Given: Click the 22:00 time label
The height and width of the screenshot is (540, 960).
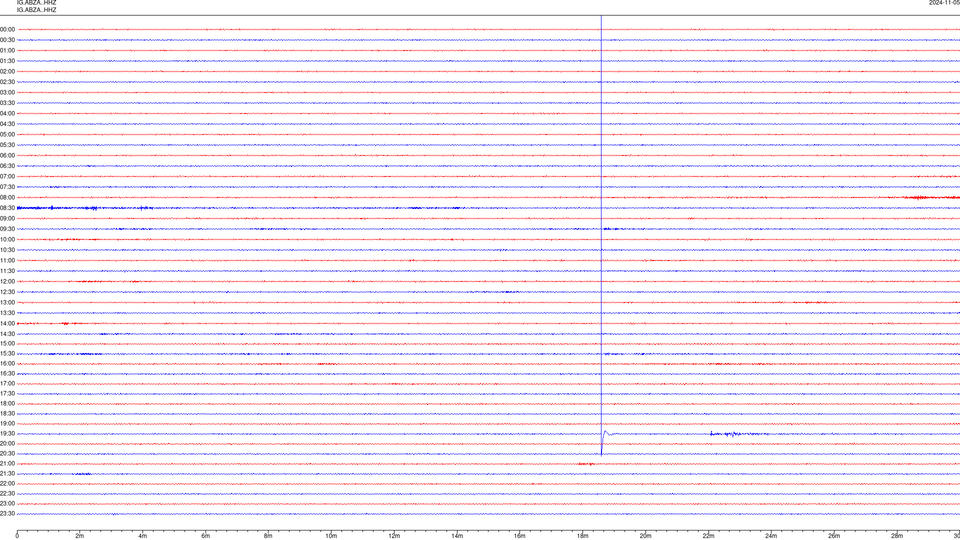Looking at the screenshot, I should pos(7,484).
